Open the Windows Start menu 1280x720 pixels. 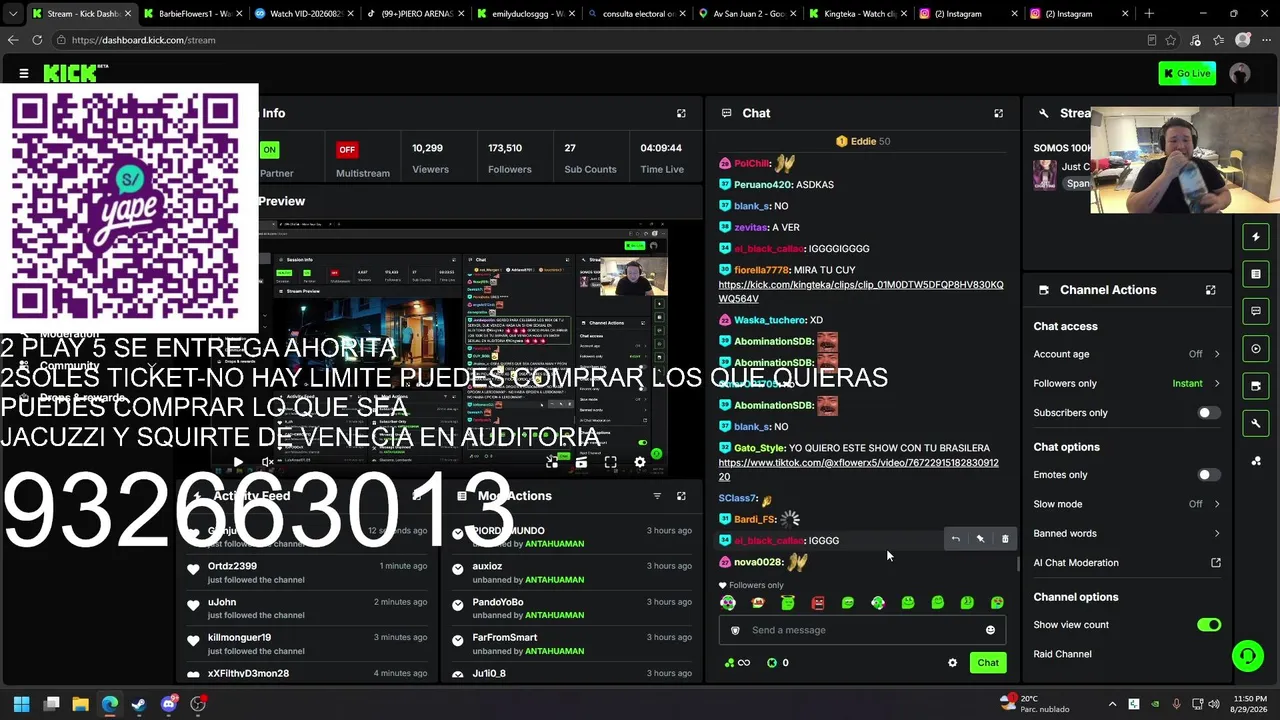coord(22,704)
